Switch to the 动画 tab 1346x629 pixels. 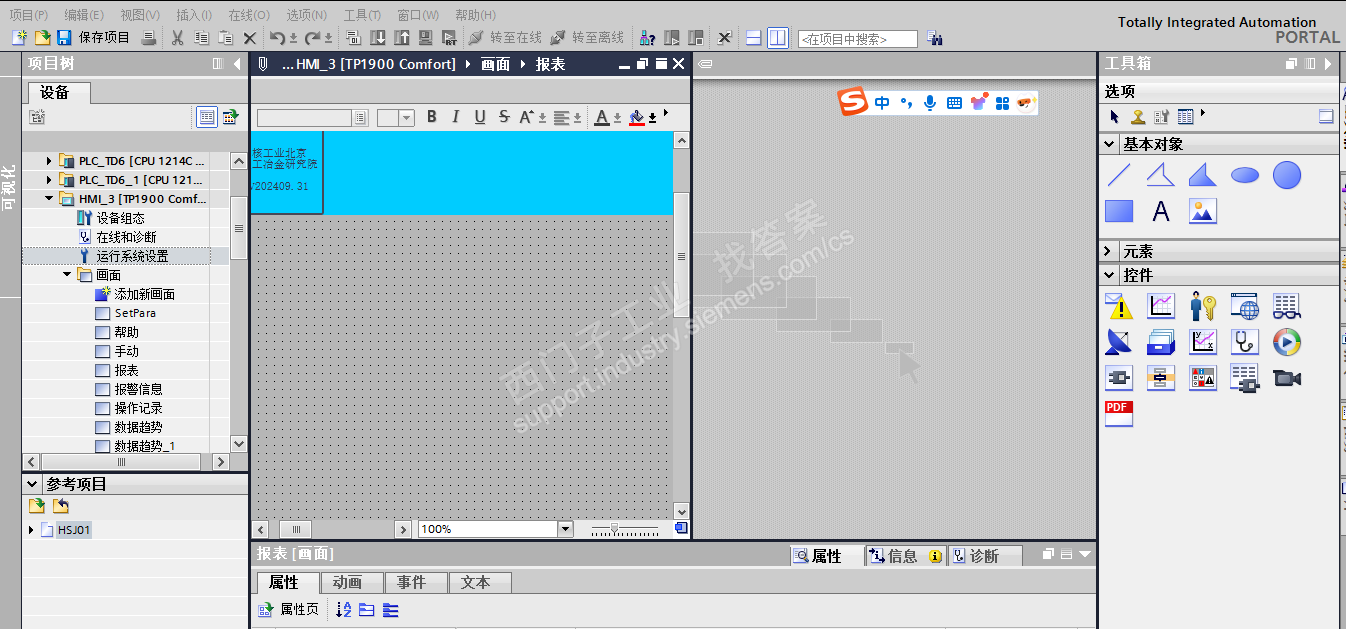coord(352,582)
